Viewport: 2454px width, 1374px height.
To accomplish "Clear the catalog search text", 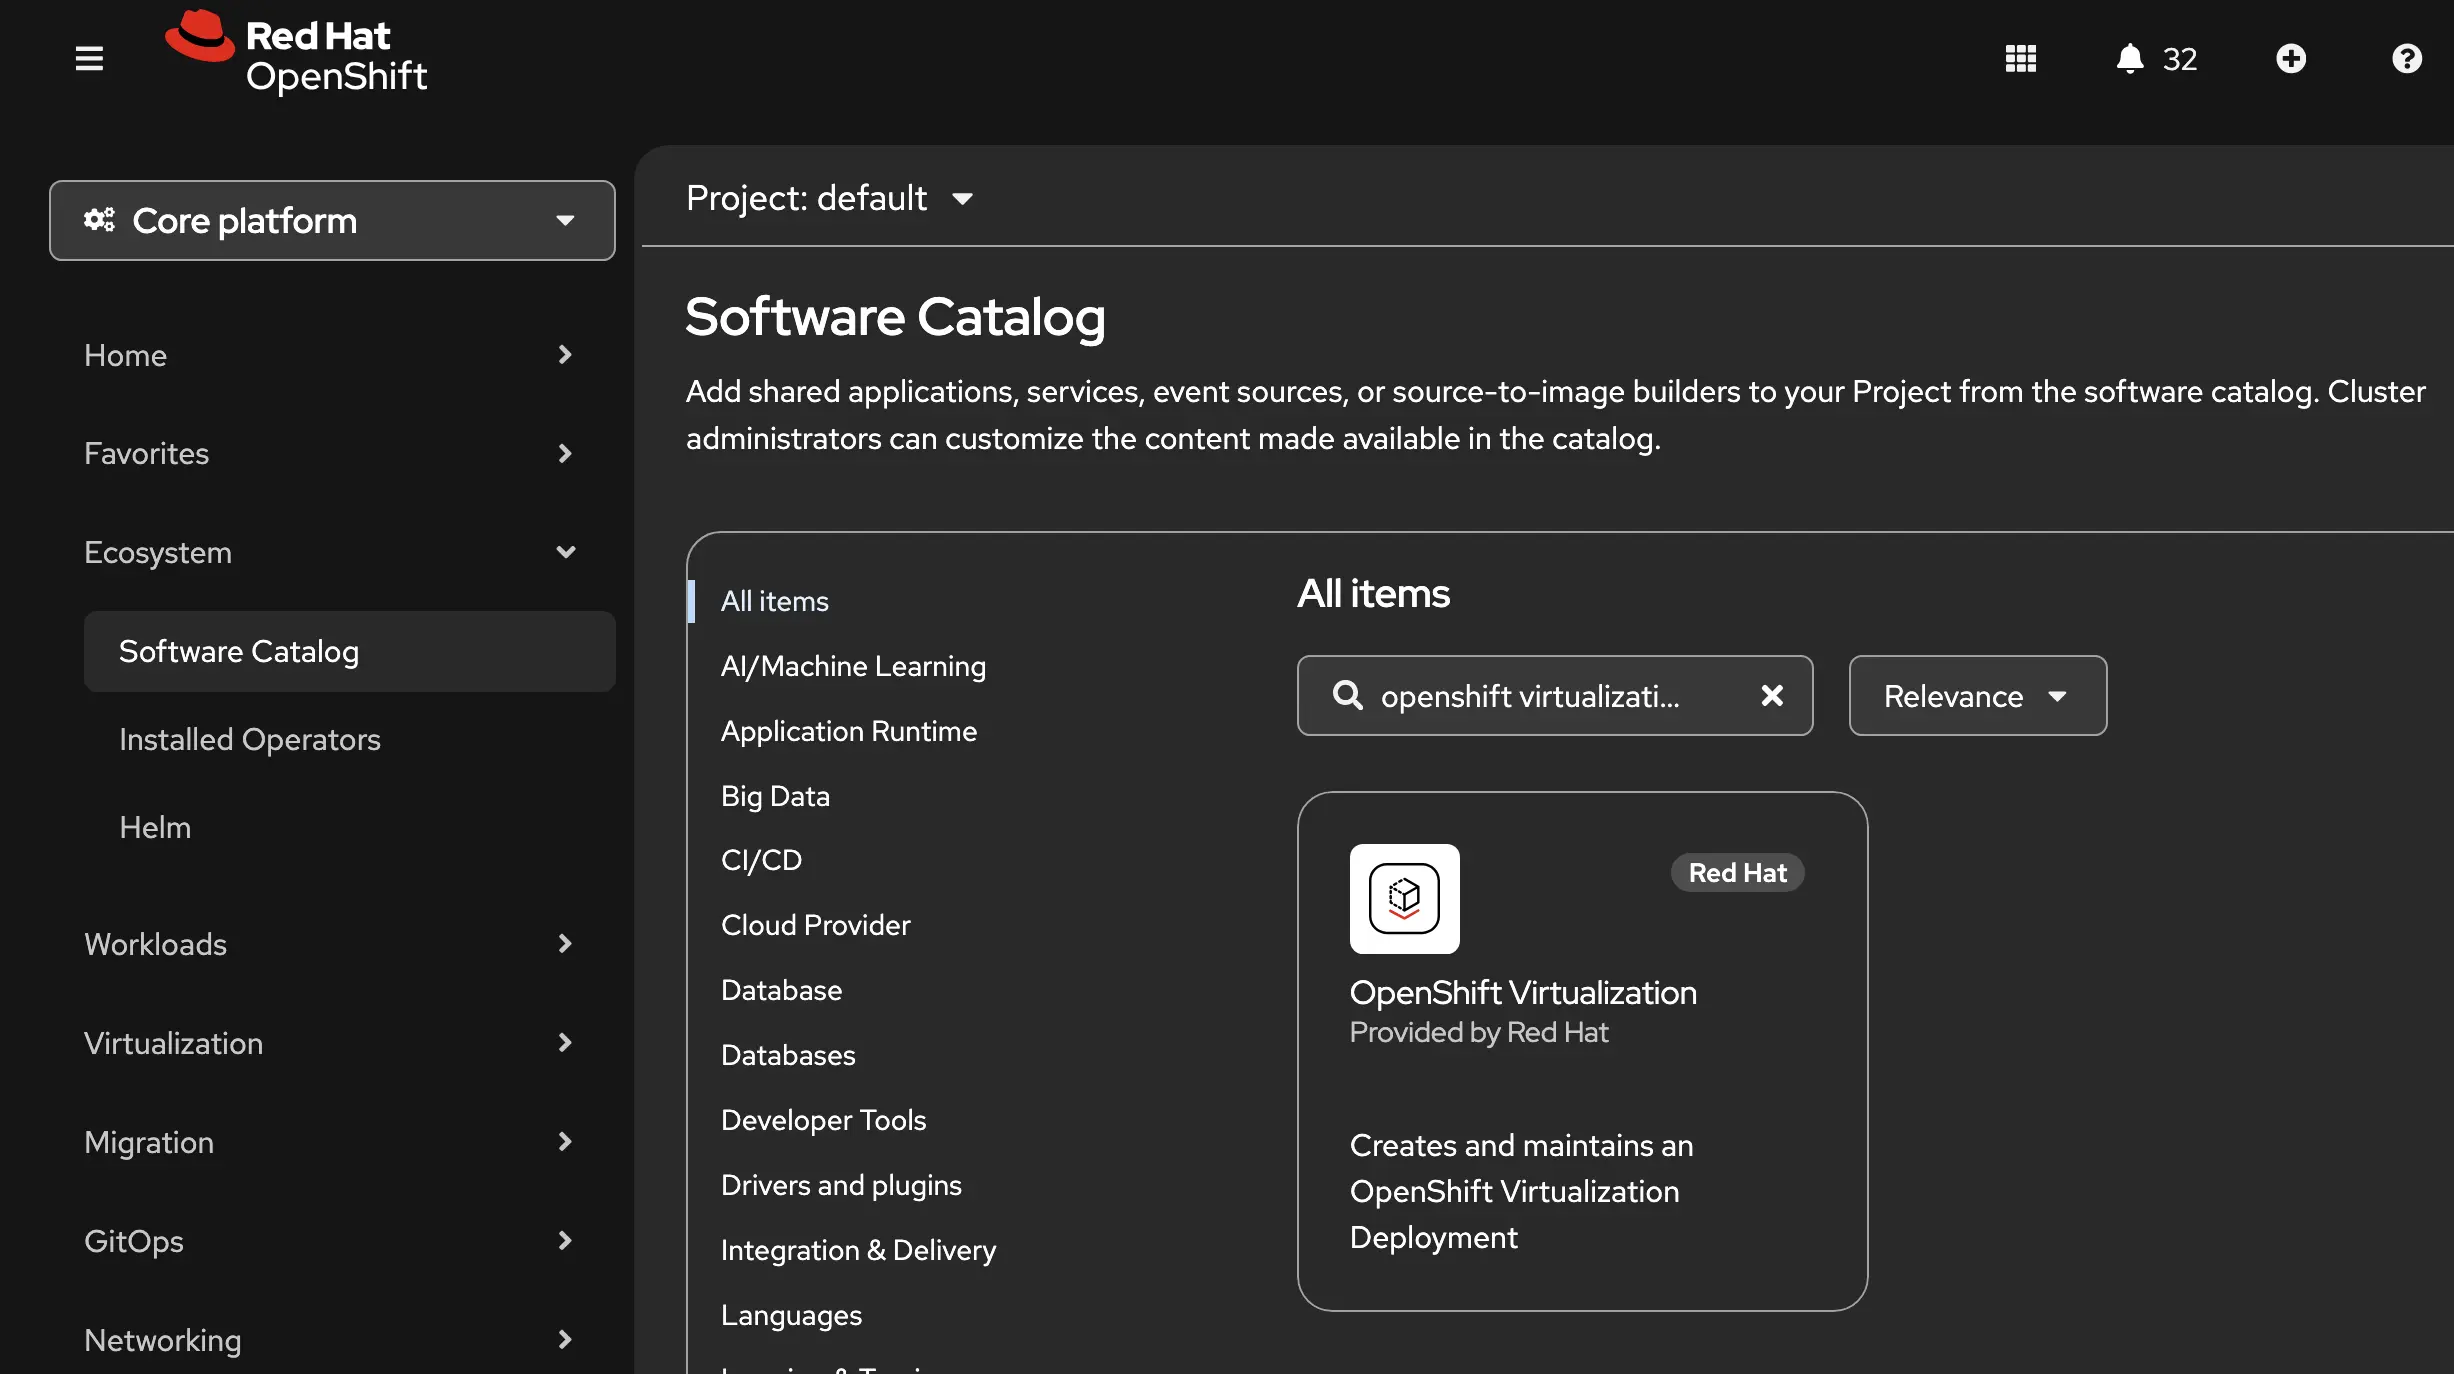I will 1771,695.
